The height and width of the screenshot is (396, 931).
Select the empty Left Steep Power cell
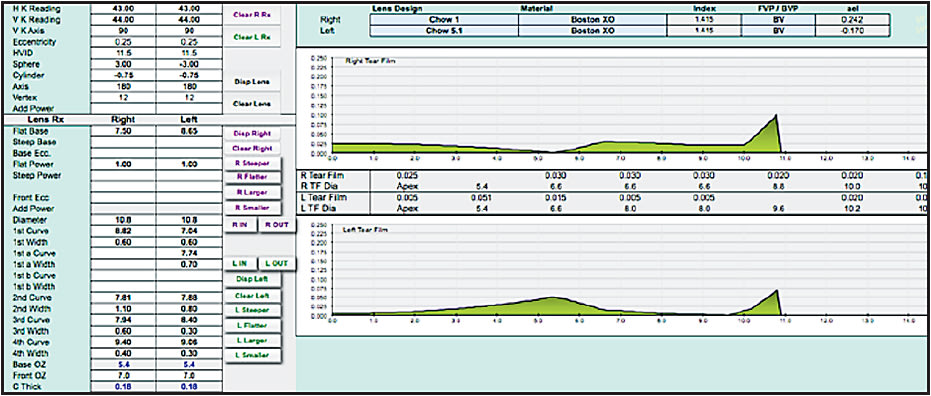pyautogui.click(x=189, y=175)
